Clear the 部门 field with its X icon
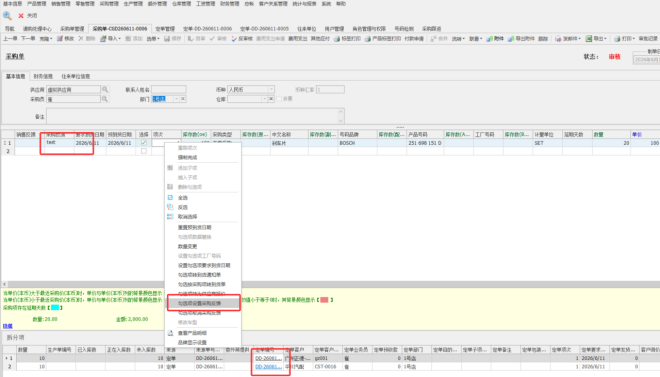The image size is (660, 377). (183, 99)
